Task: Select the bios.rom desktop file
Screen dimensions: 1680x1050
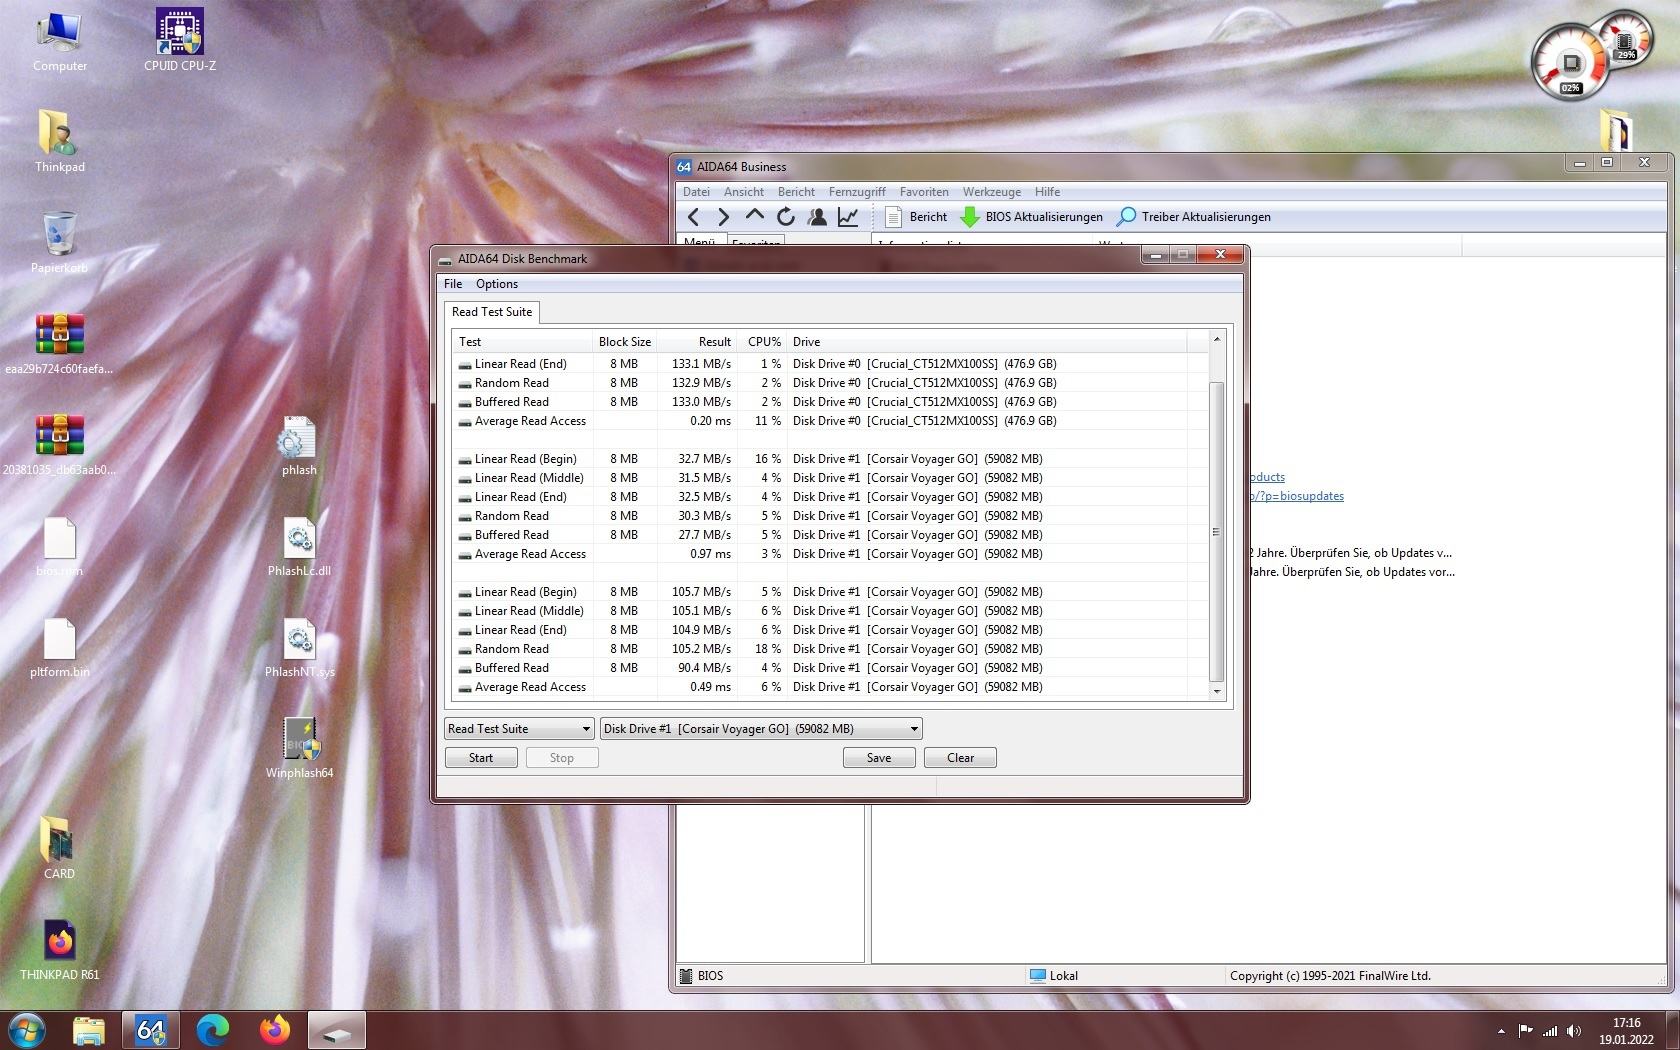Action: 60,546
